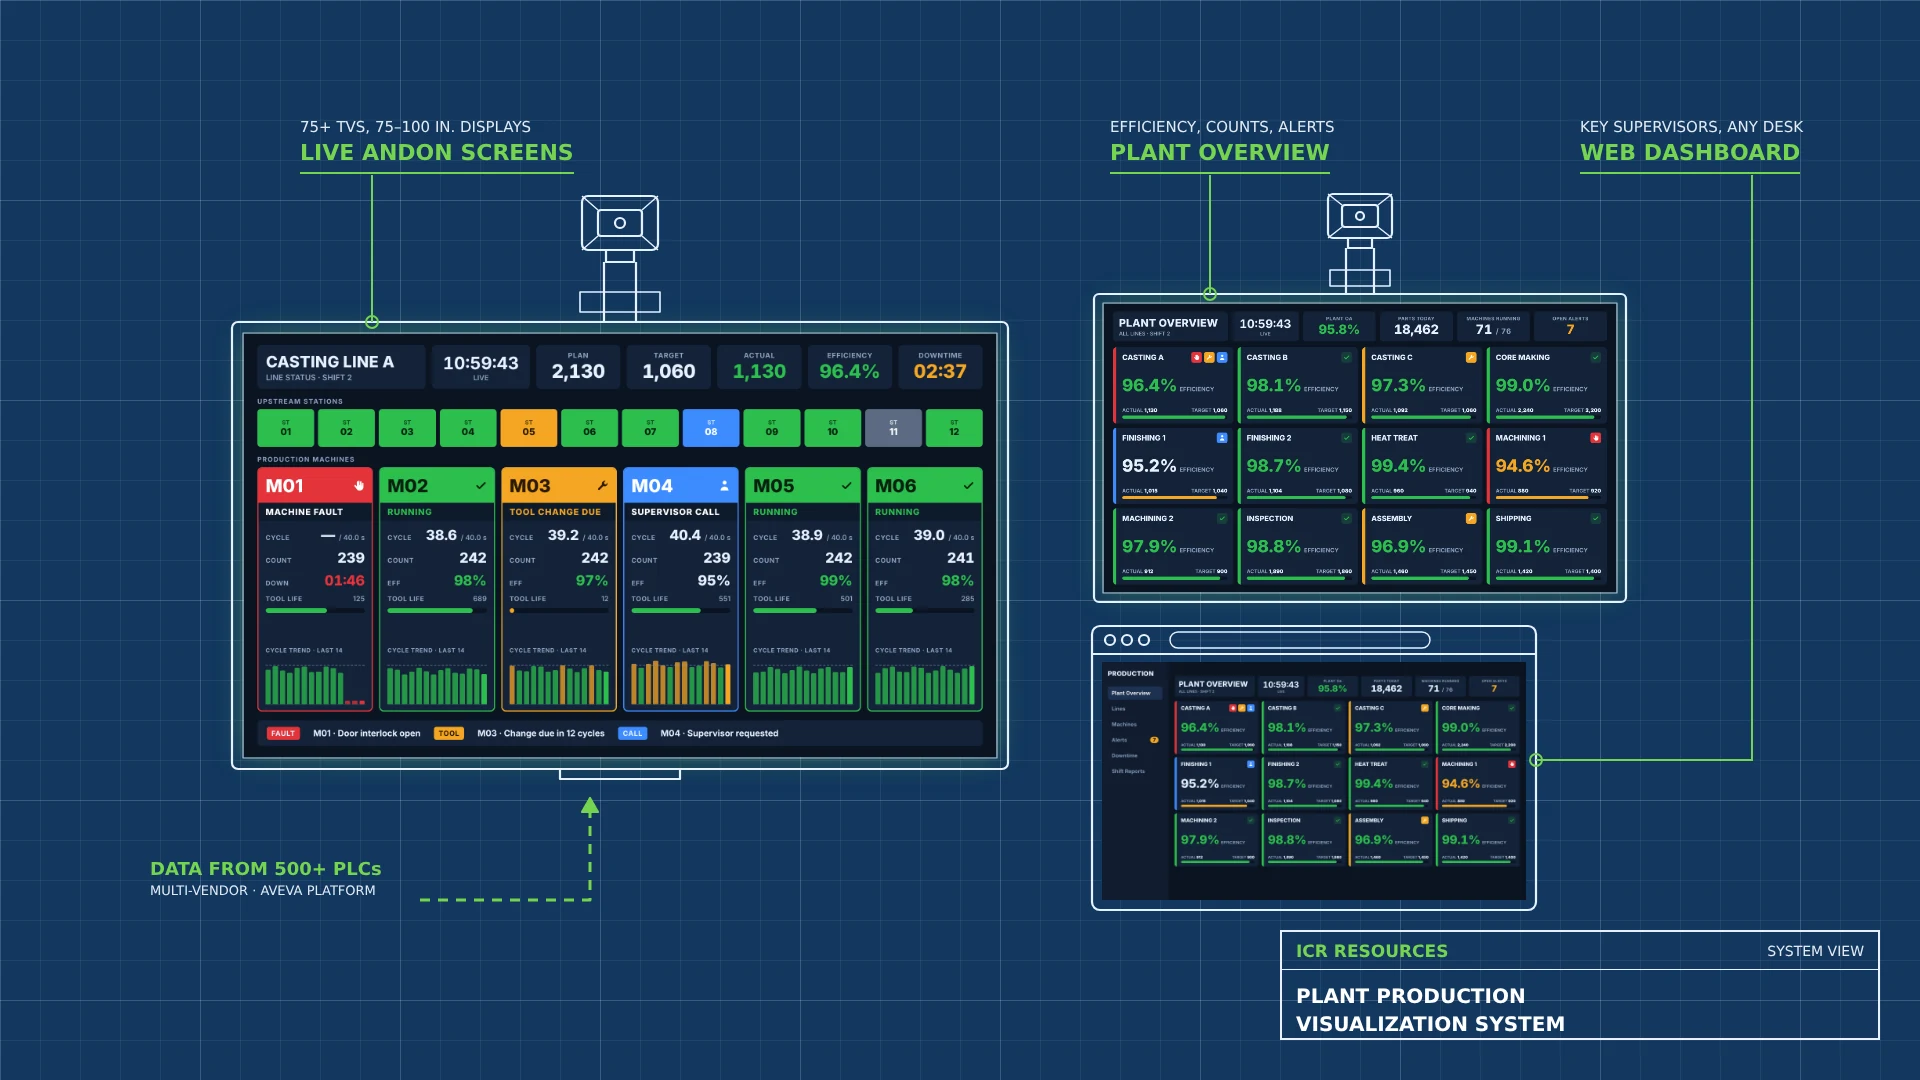
Task: Click Finishing 1 person icon in web dashboard
Action: 1251,764
